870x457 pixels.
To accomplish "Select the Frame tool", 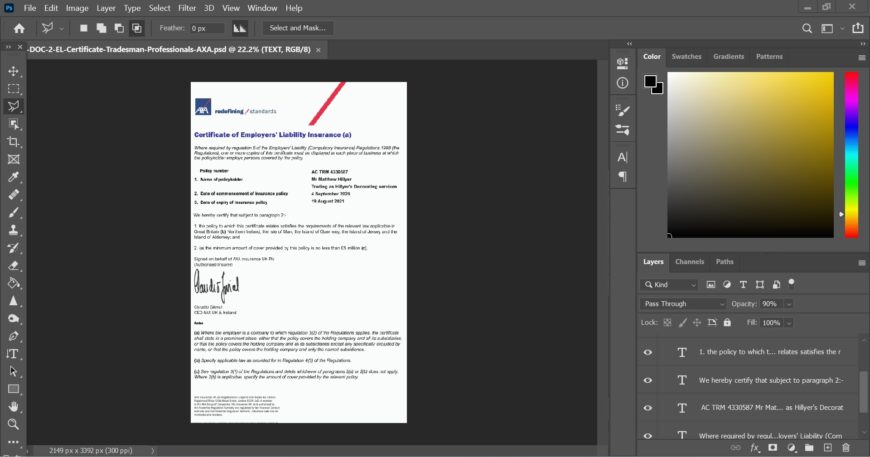I will click(13, 159).
